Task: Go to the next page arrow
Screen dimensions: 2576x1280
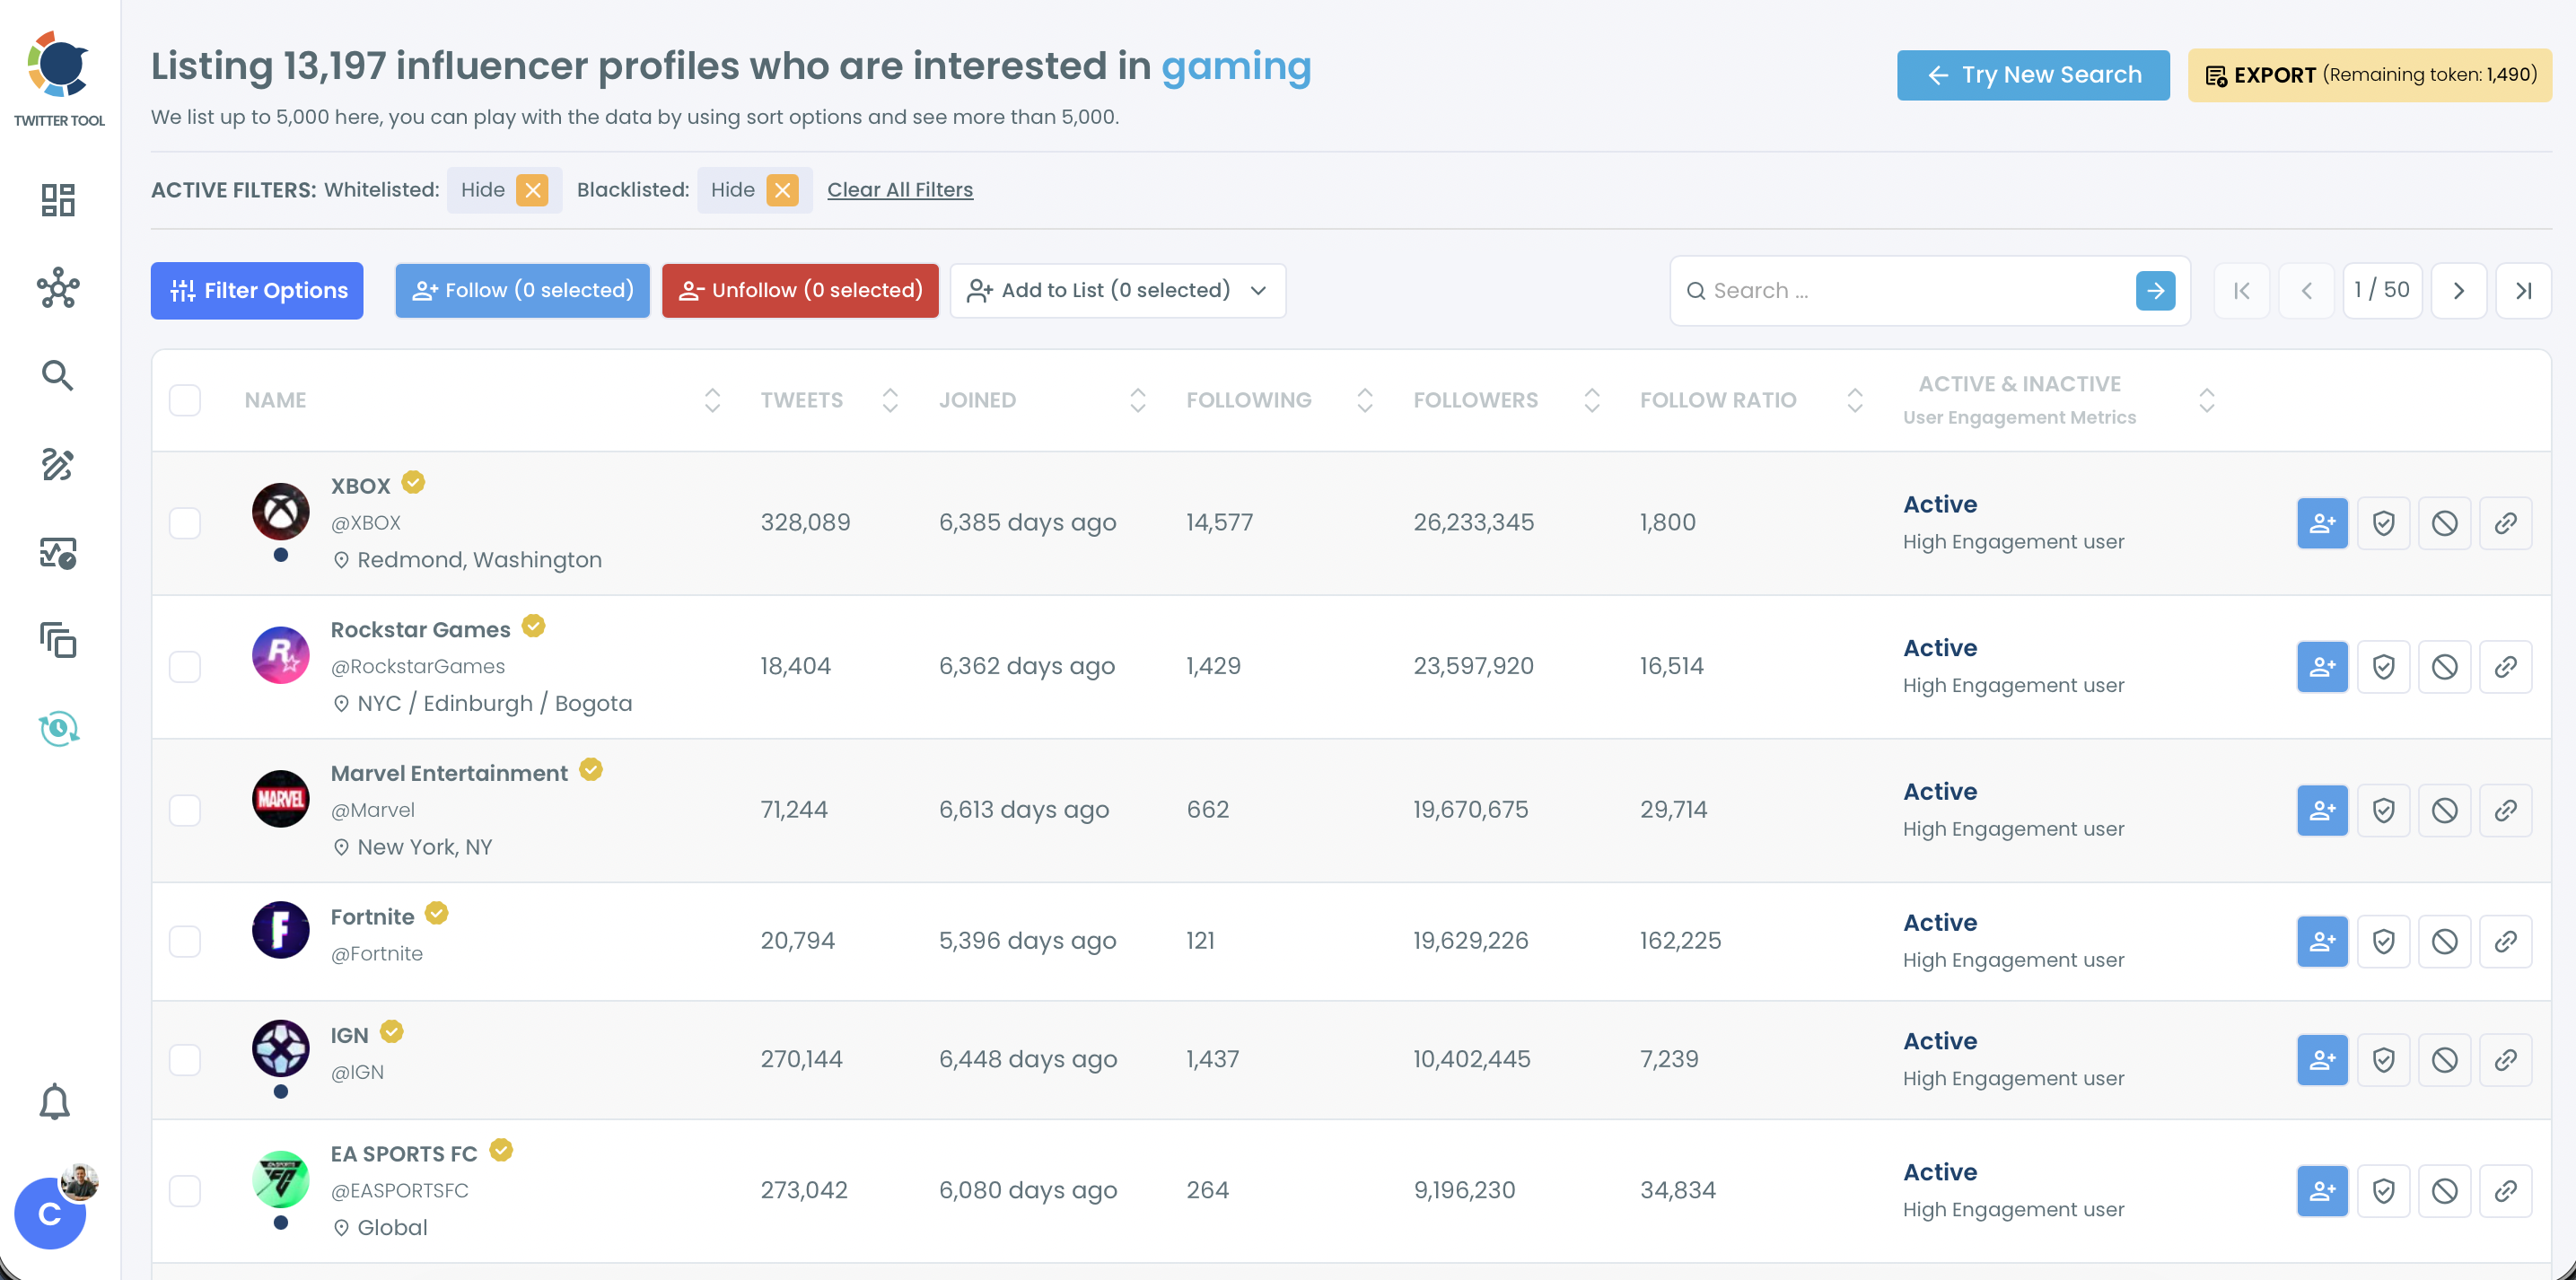Action: point(2458,291)
